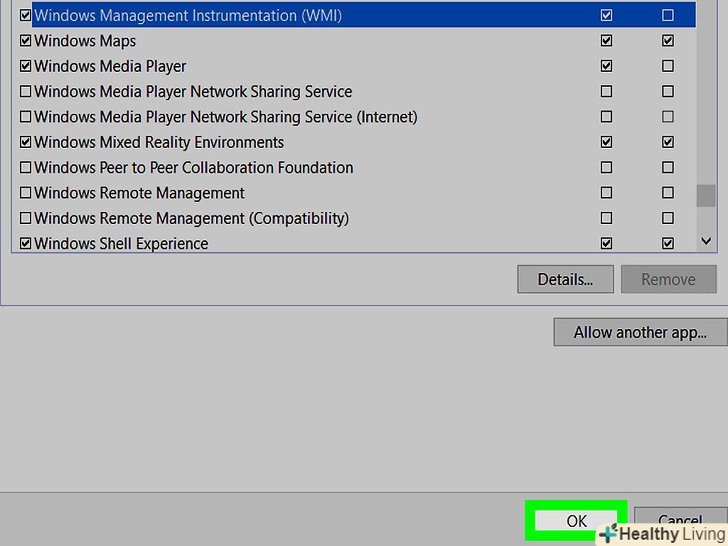Enable Windows Remote Management (Compatibility) app checkbox
Viewport: 728px width, 546px height.
tap(26, 218)
